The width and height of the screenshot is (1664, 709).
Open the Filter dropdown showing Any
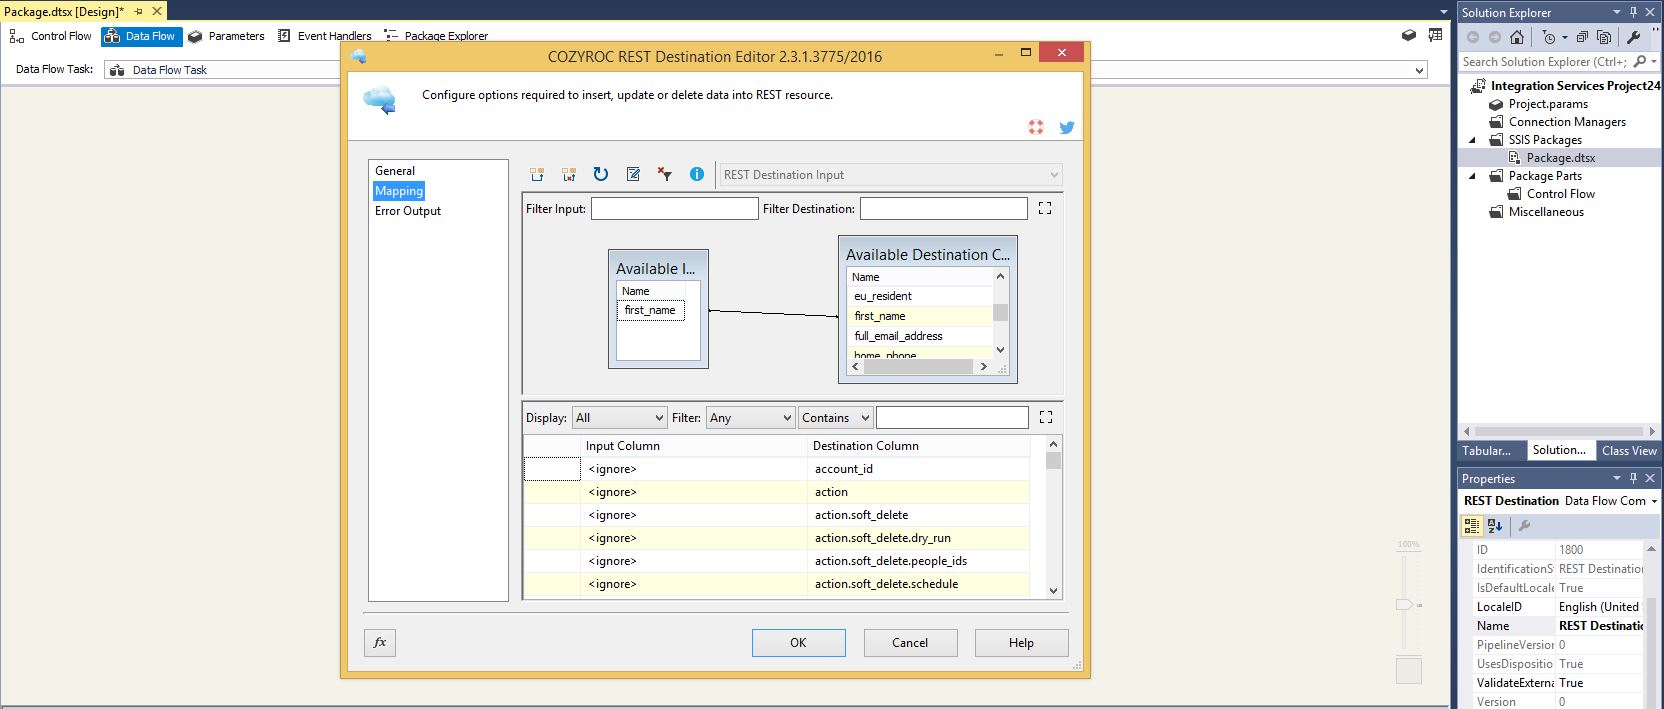coord(750,418)
